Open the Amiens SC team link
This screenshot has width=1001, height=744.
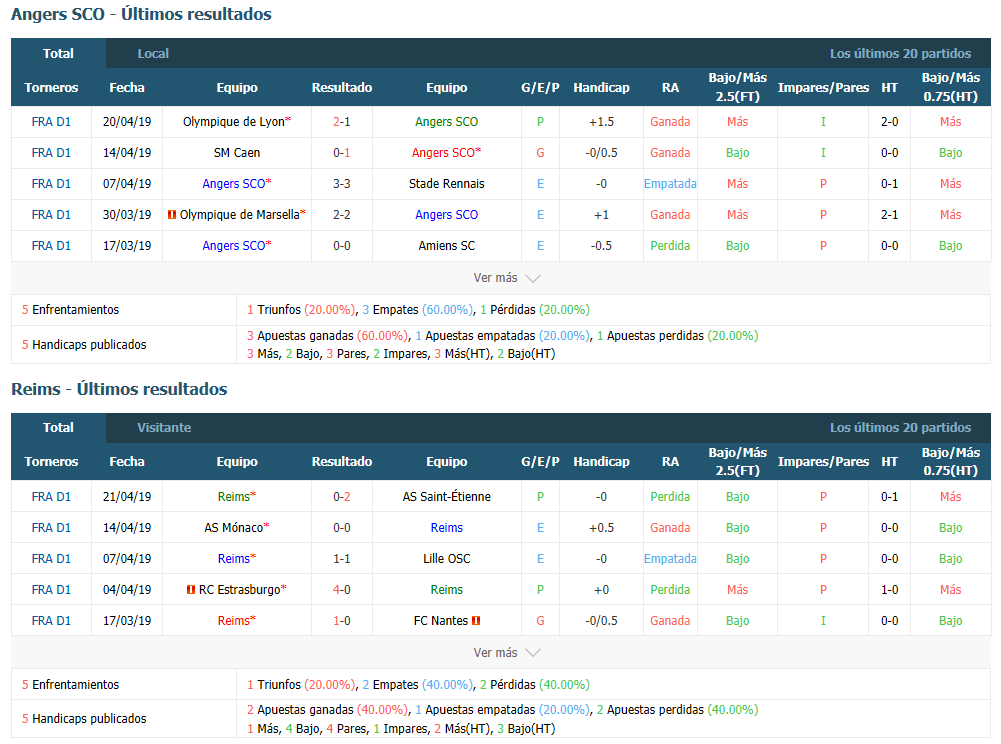click(447, 246)
